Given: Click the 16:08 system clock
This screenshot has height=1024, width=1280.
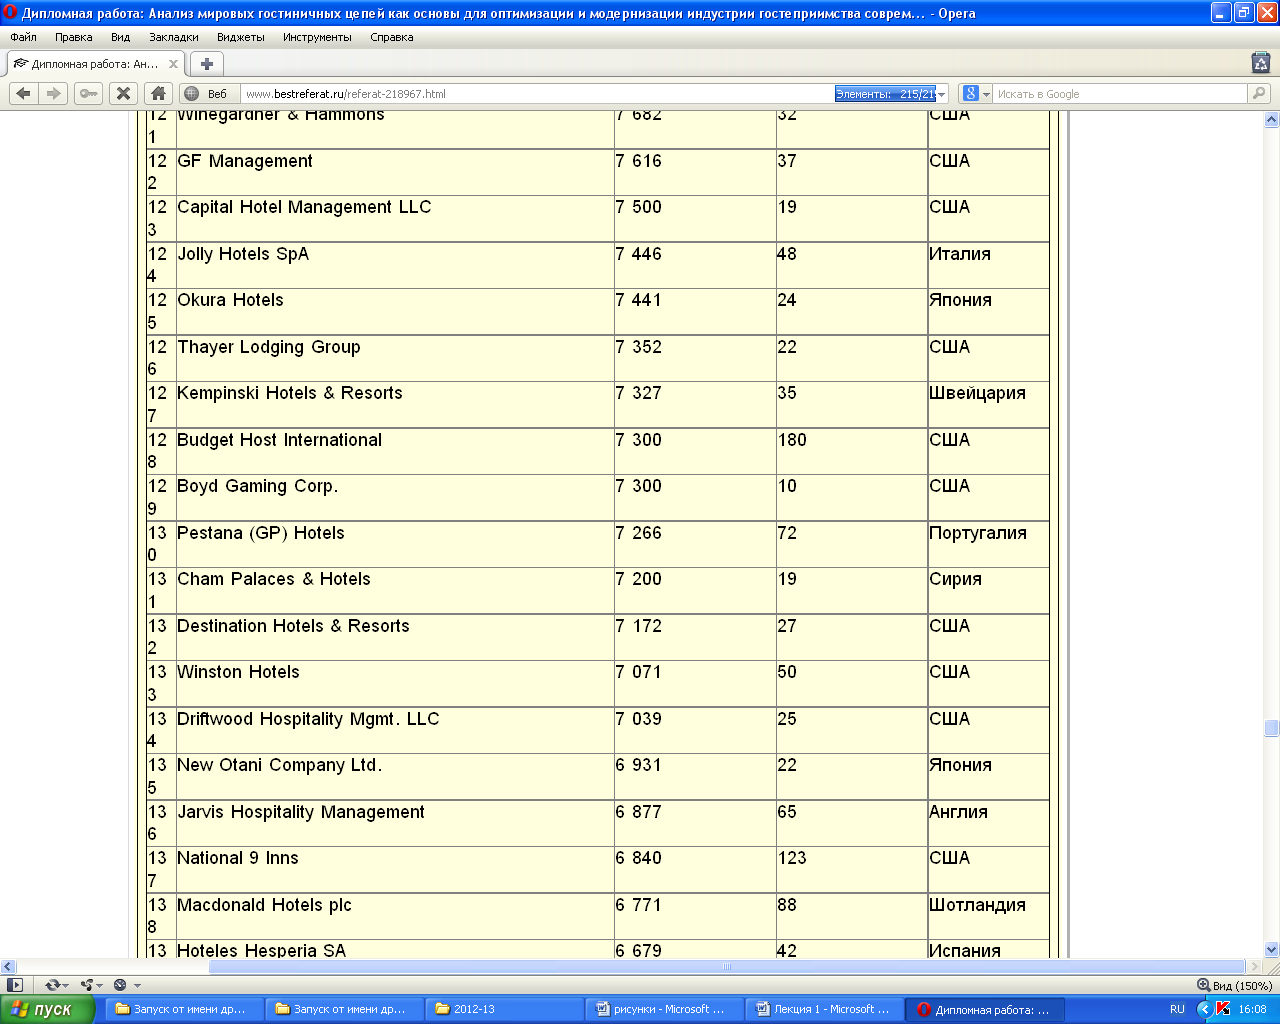Looking at the screenshot, I should [1252, 1009].
